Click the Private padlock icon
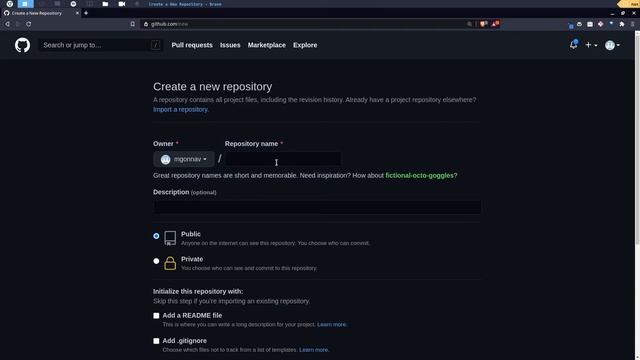Viewport: 640px width, 360px height. click(x=170, y=263)
